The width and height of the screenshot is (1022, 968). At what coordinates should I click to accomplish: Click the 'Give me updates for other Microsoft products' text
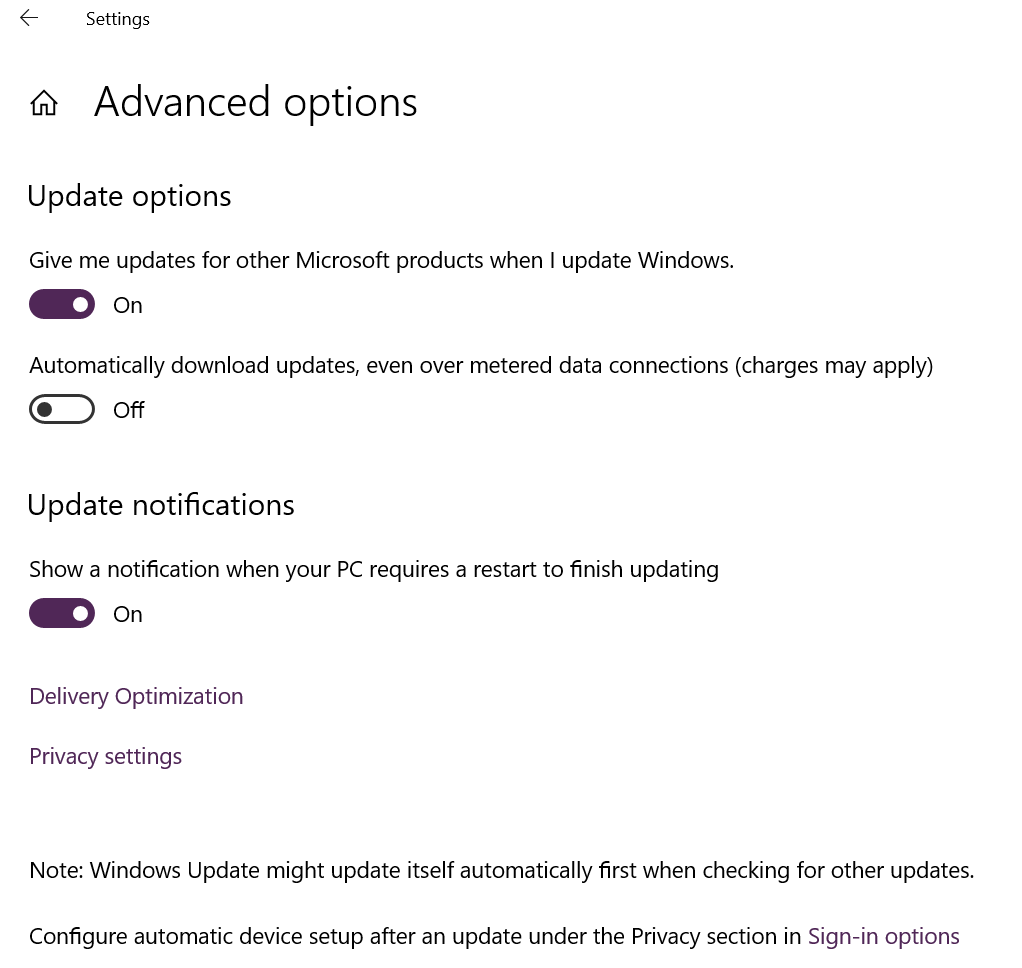[381, 261]
